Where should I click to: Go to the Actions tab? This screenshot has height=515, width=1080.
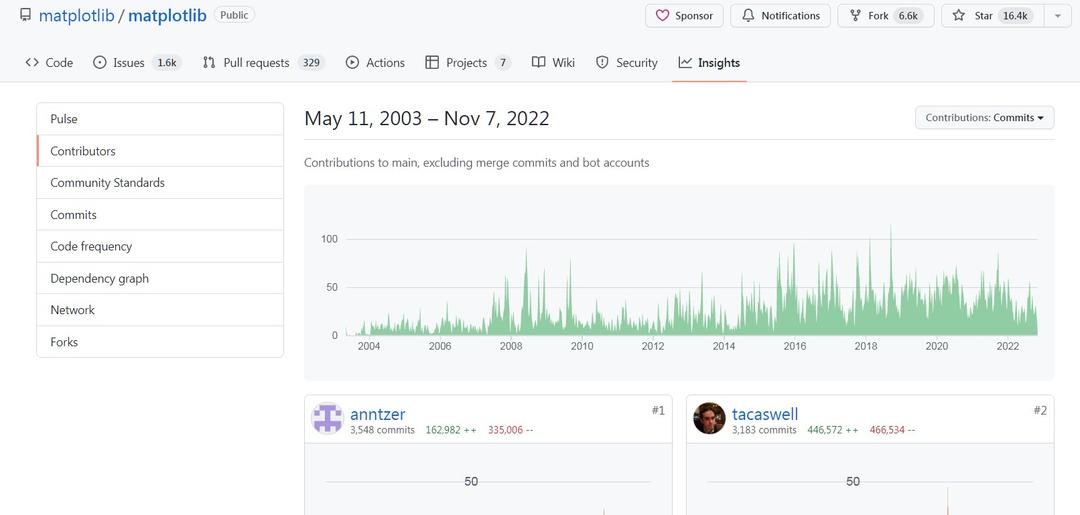pyautogui.click(x=375, y=63)
